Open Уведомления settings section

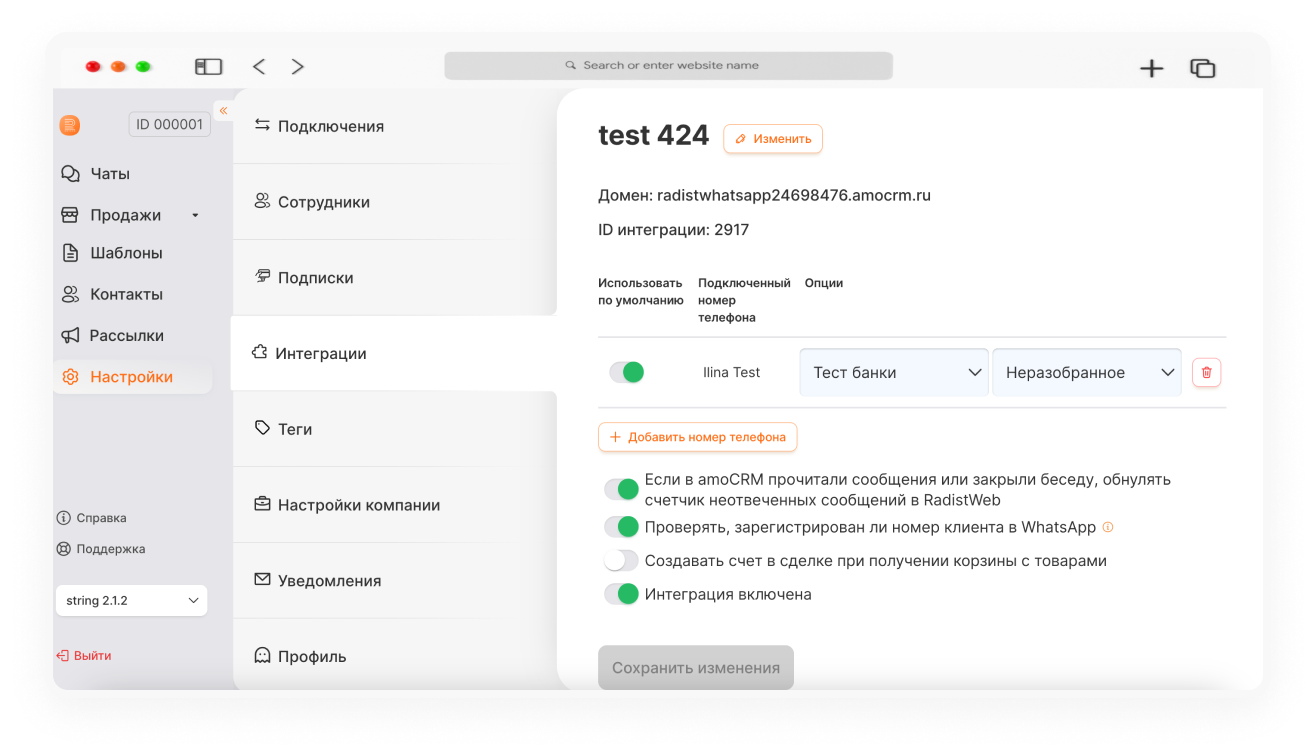tap(394, 581)
